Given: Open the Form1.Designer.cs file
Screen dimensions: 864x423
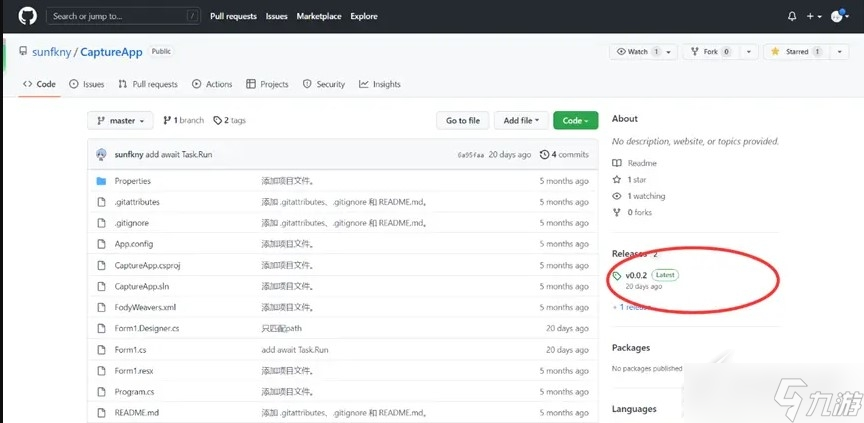Looking at the screenshot, I should [147, 328].
